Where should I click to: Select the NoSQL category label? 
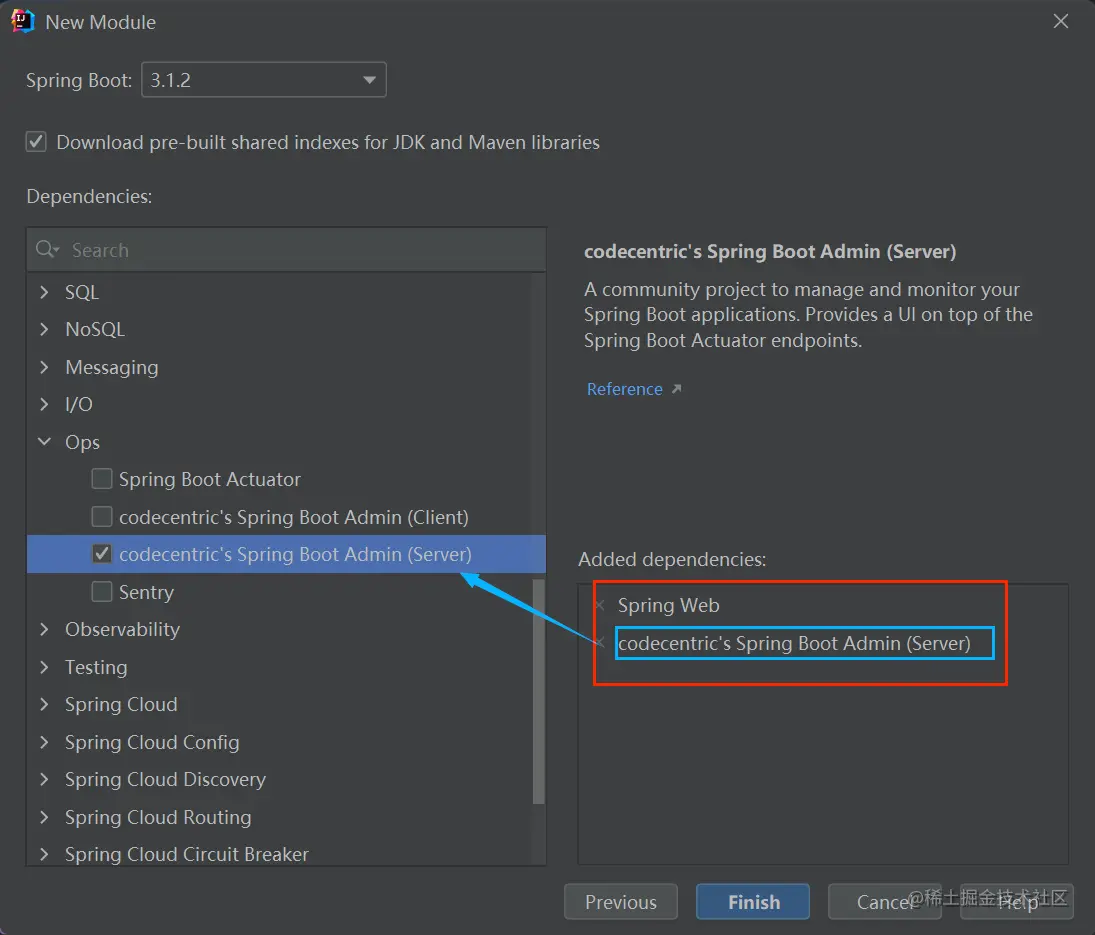(x=95, y=329)
